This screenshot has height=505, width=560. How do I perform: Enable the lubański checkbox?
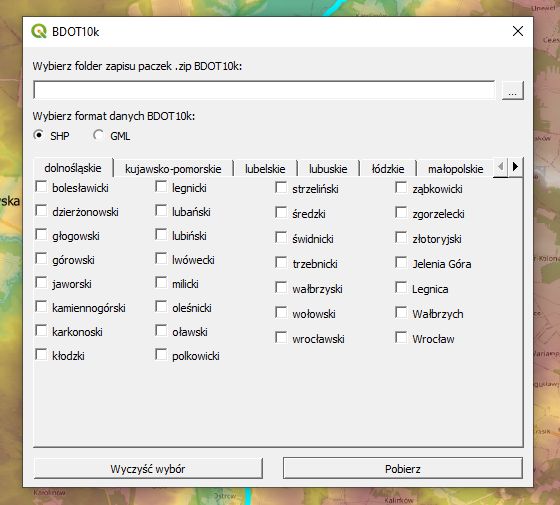pyautogui.click(x=161, y=210)
